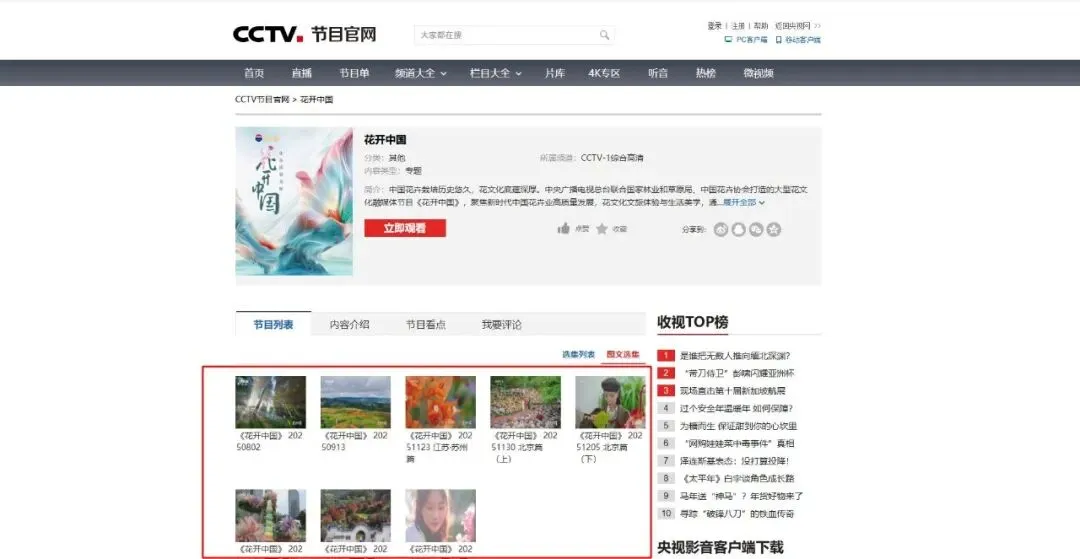This screenshot has width=1080, height=559.
Task: Open 热榜 in navigation bar
Action: point(706,73)
